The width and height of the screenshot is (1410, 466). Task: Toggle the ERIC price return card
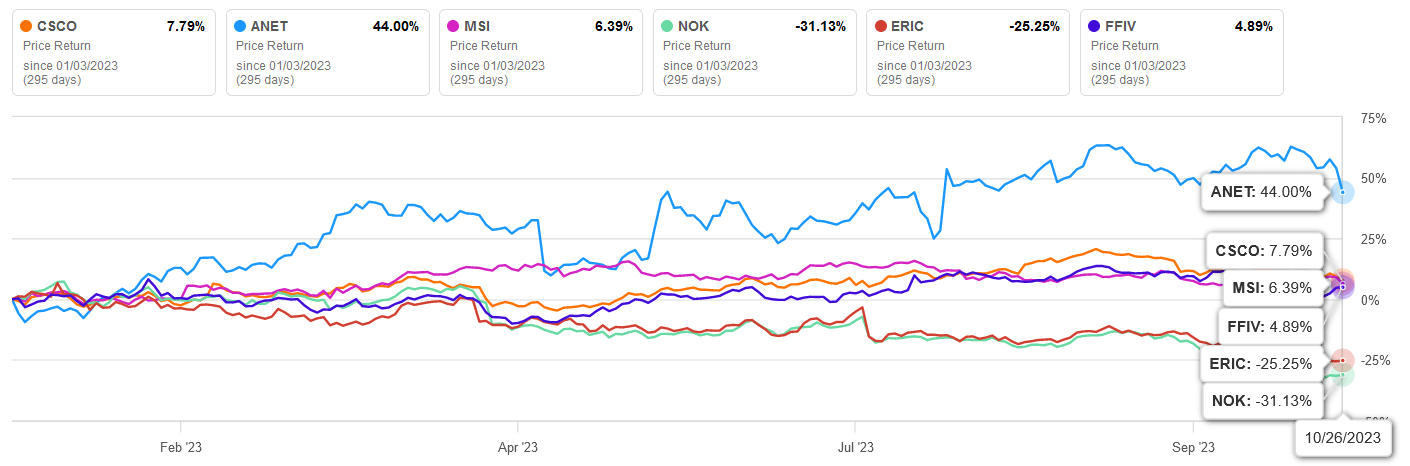click(969, 53)
